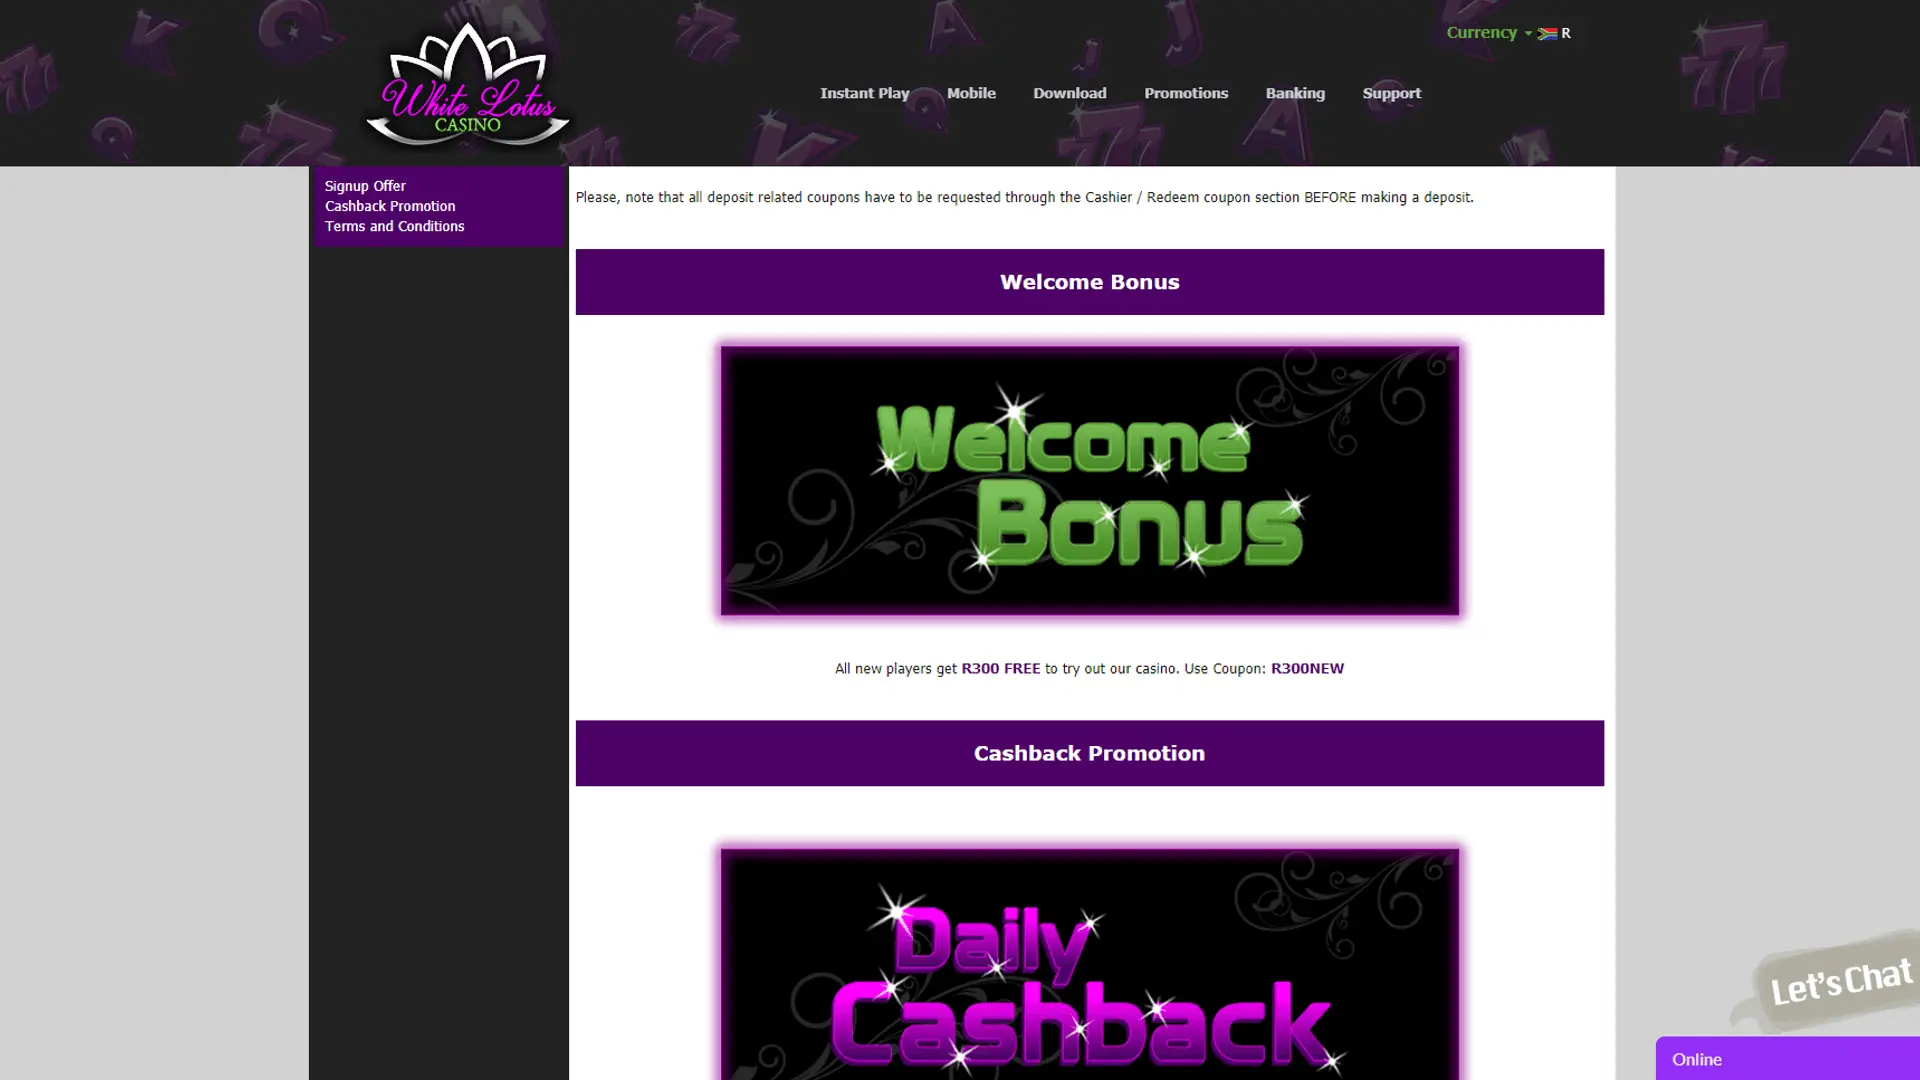Open the Instant Play menu item
The image size is (1920, 1080).
(x=864, y=93)
